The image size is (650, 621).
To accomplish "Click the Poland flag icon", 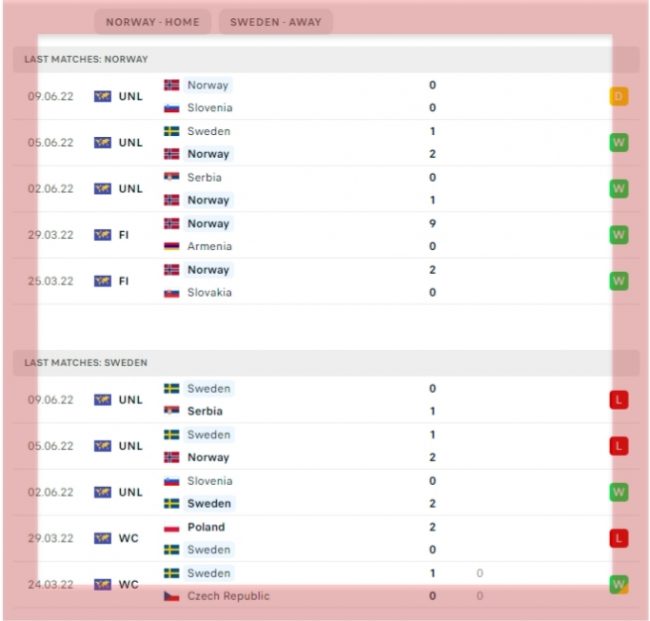I will pyautogui.click(x=171, y=527).
